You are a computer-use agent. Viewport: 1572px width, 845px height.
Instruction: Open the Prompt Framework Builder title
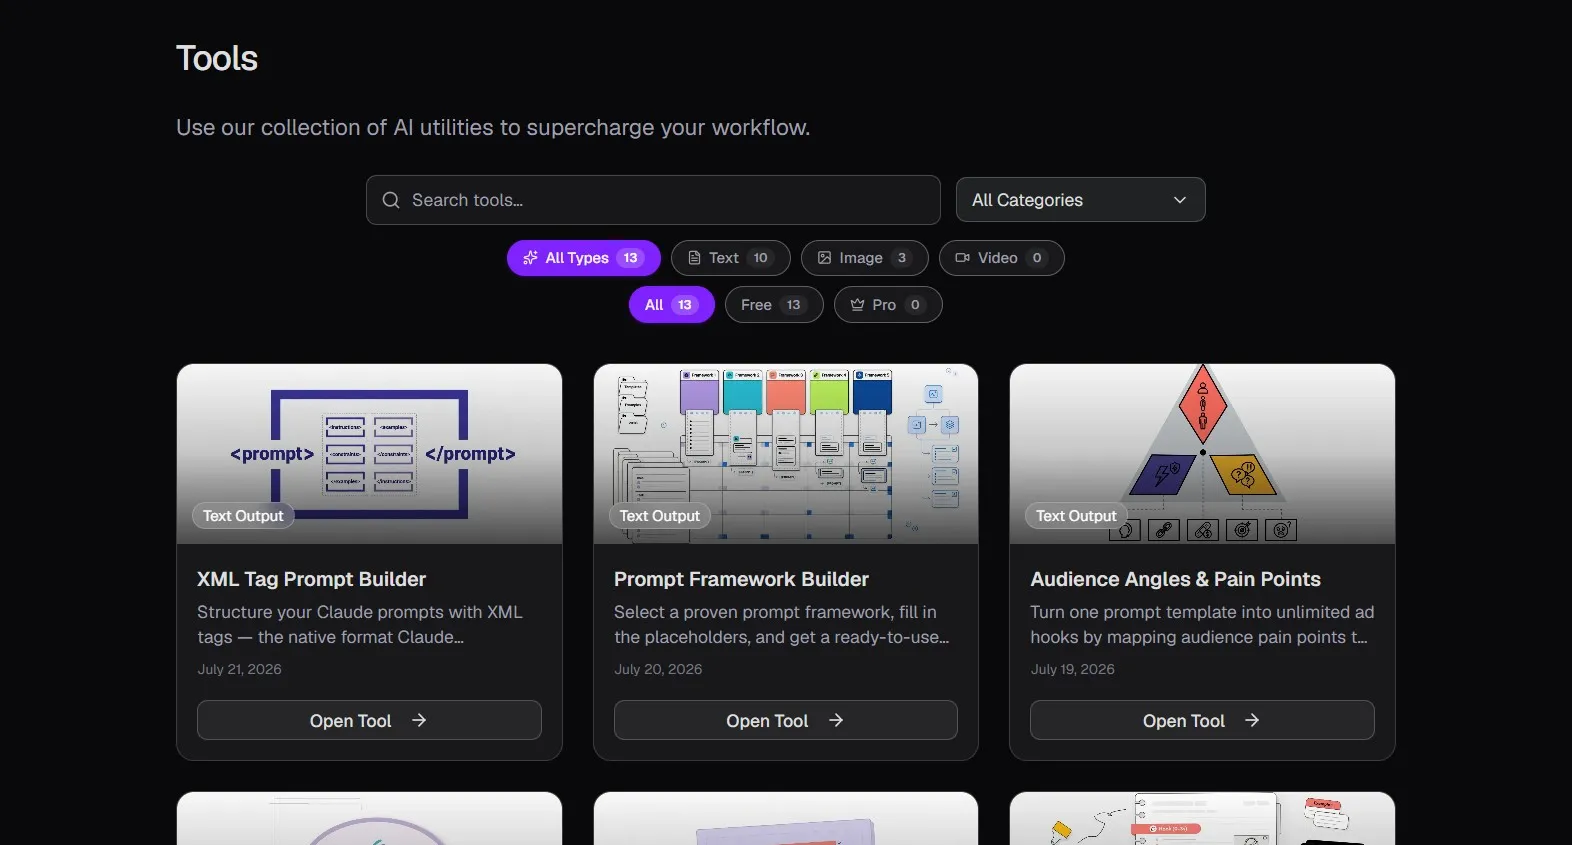click(x=741, y=579)
